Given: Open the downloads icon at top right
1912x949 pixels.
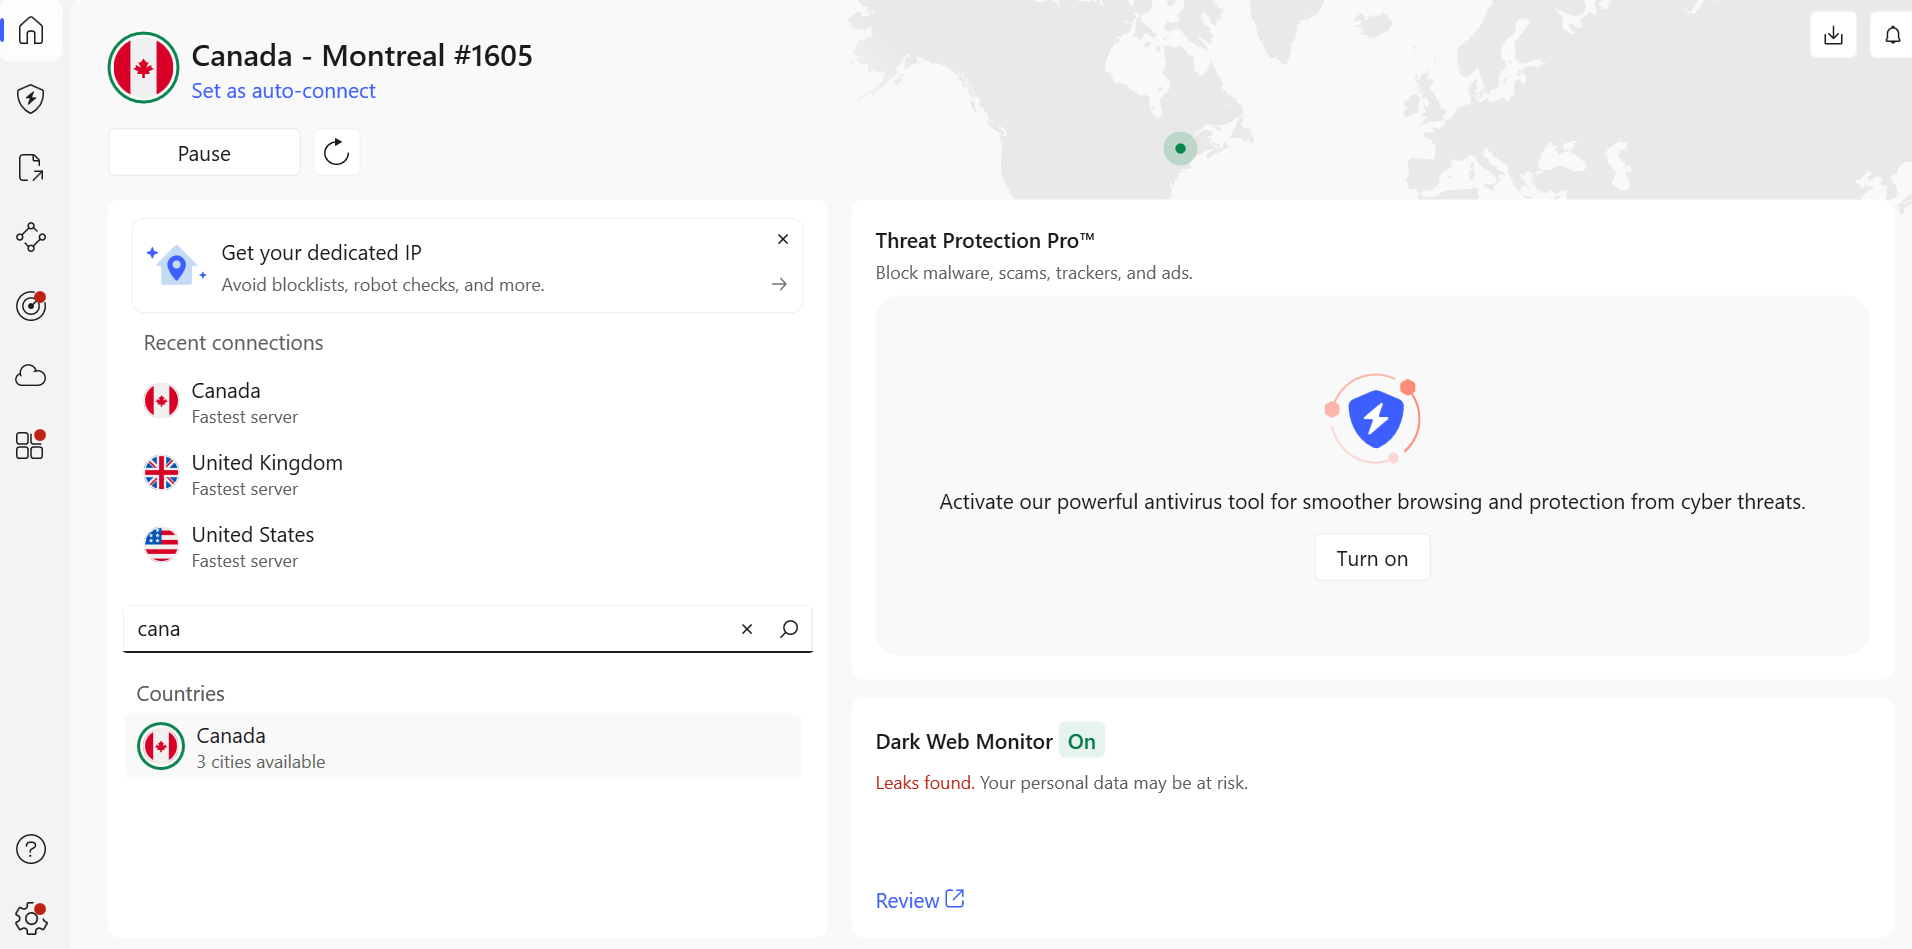Looking at the screenshot, I should tap(1833, 36).
